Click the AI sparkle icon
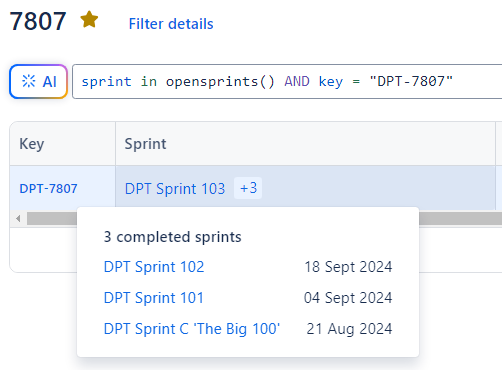502x370 pixels. (28, 81)
